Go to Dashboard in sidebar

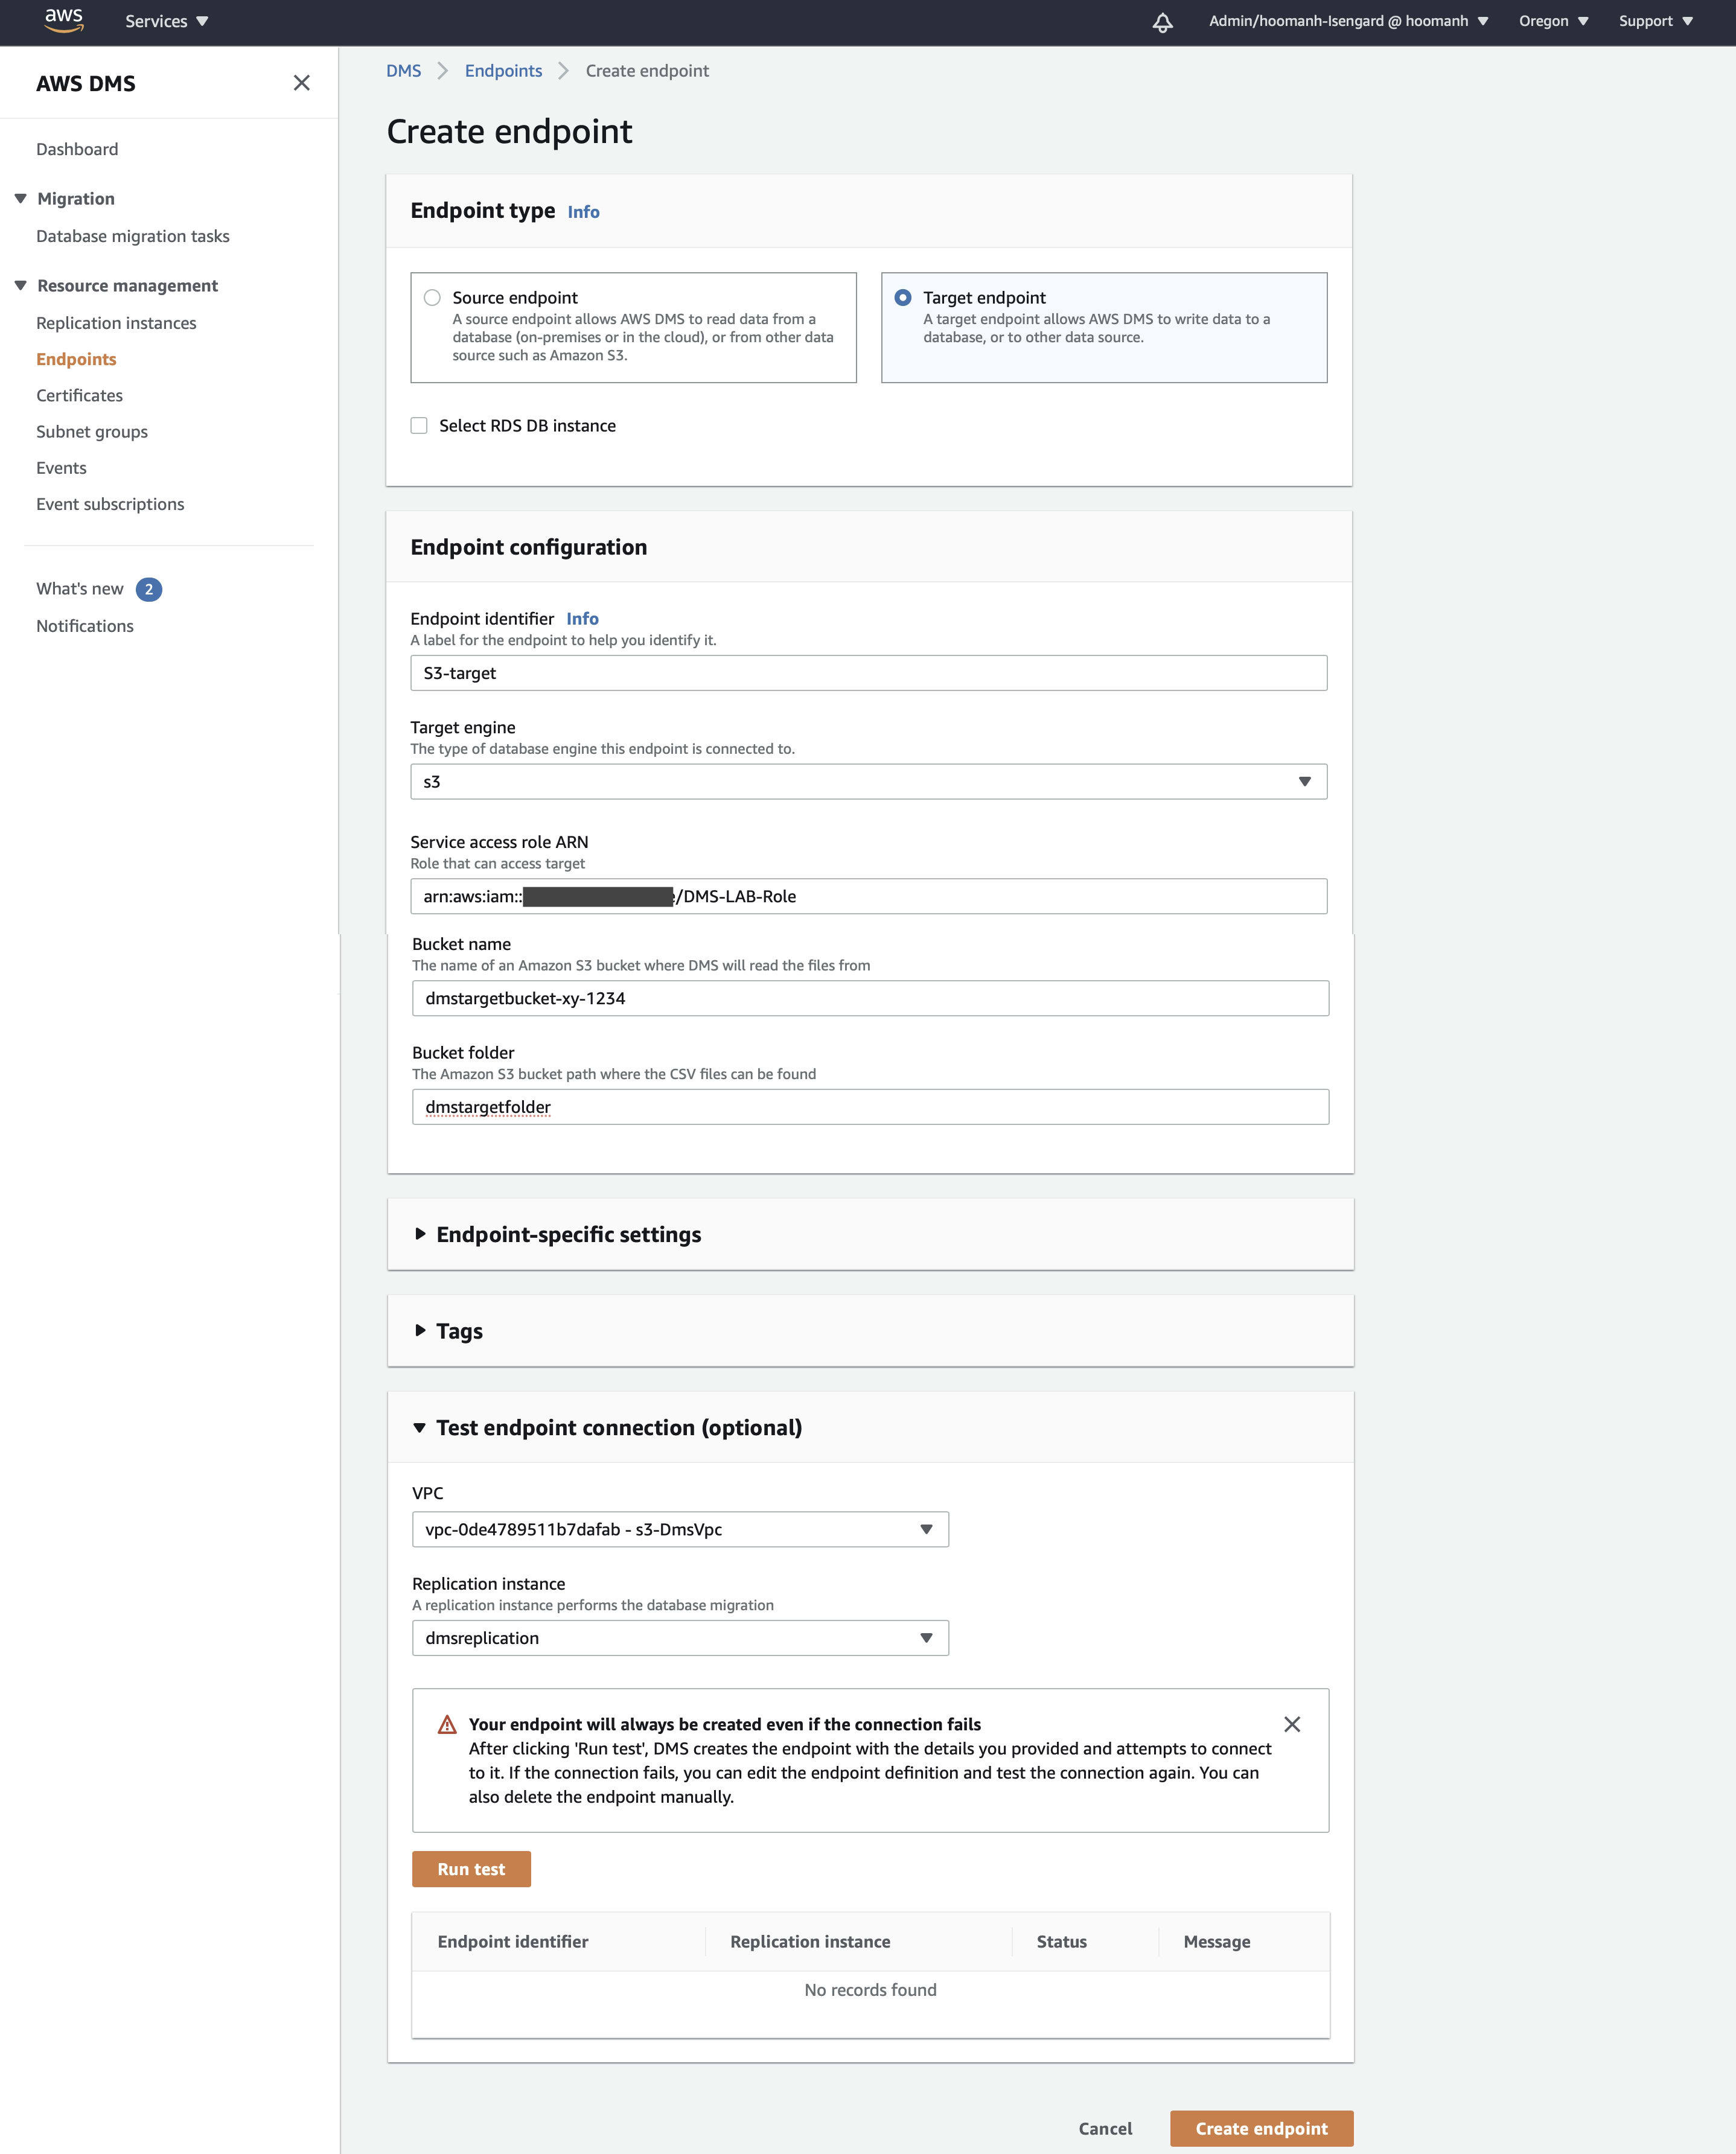pos(77,149)
